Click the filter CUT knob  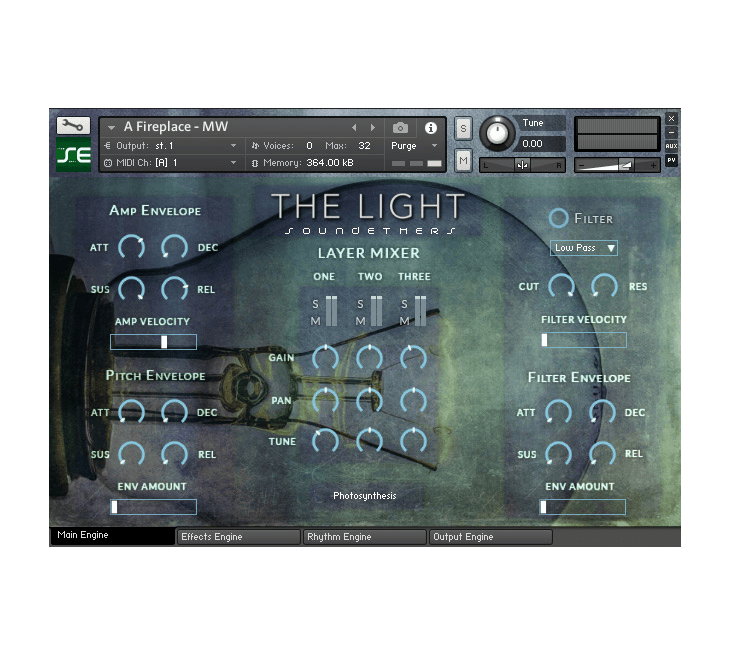click(561, 286)
